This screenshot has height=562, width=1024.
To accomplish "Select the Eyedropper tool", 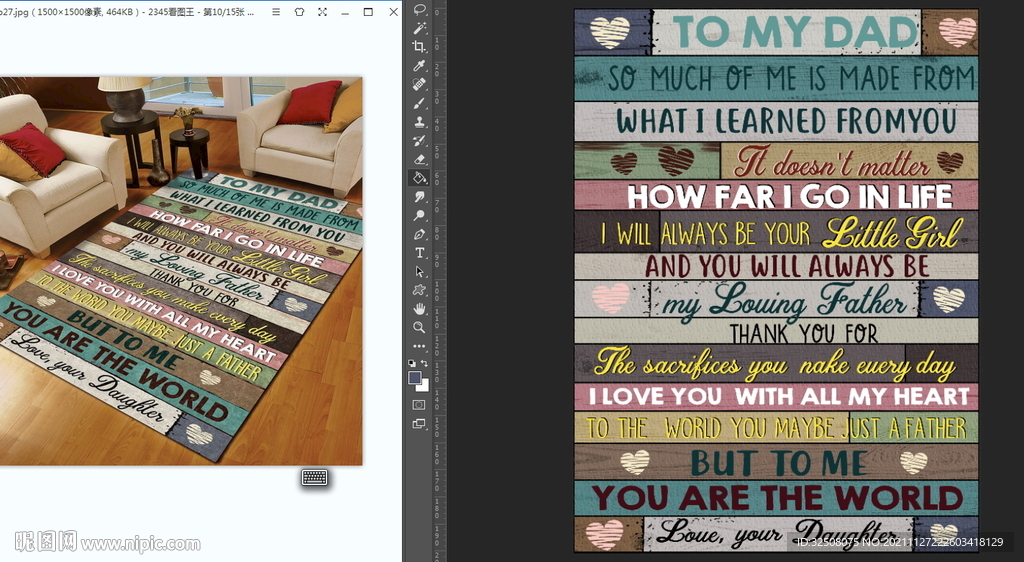I will [419, 66].
